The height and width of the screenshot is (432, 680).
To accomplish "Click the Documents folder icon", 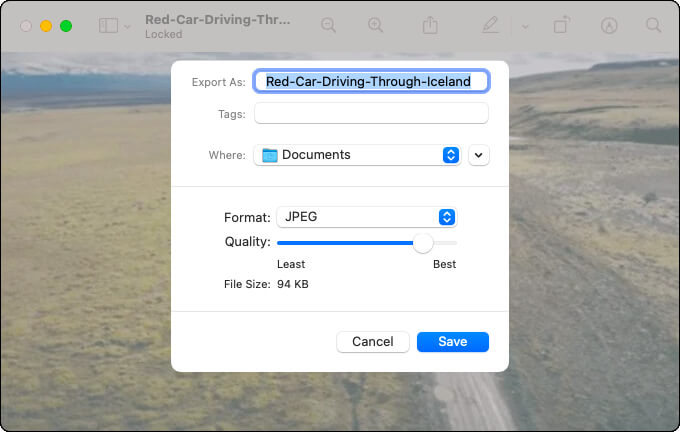I will [x=270, y=155].
